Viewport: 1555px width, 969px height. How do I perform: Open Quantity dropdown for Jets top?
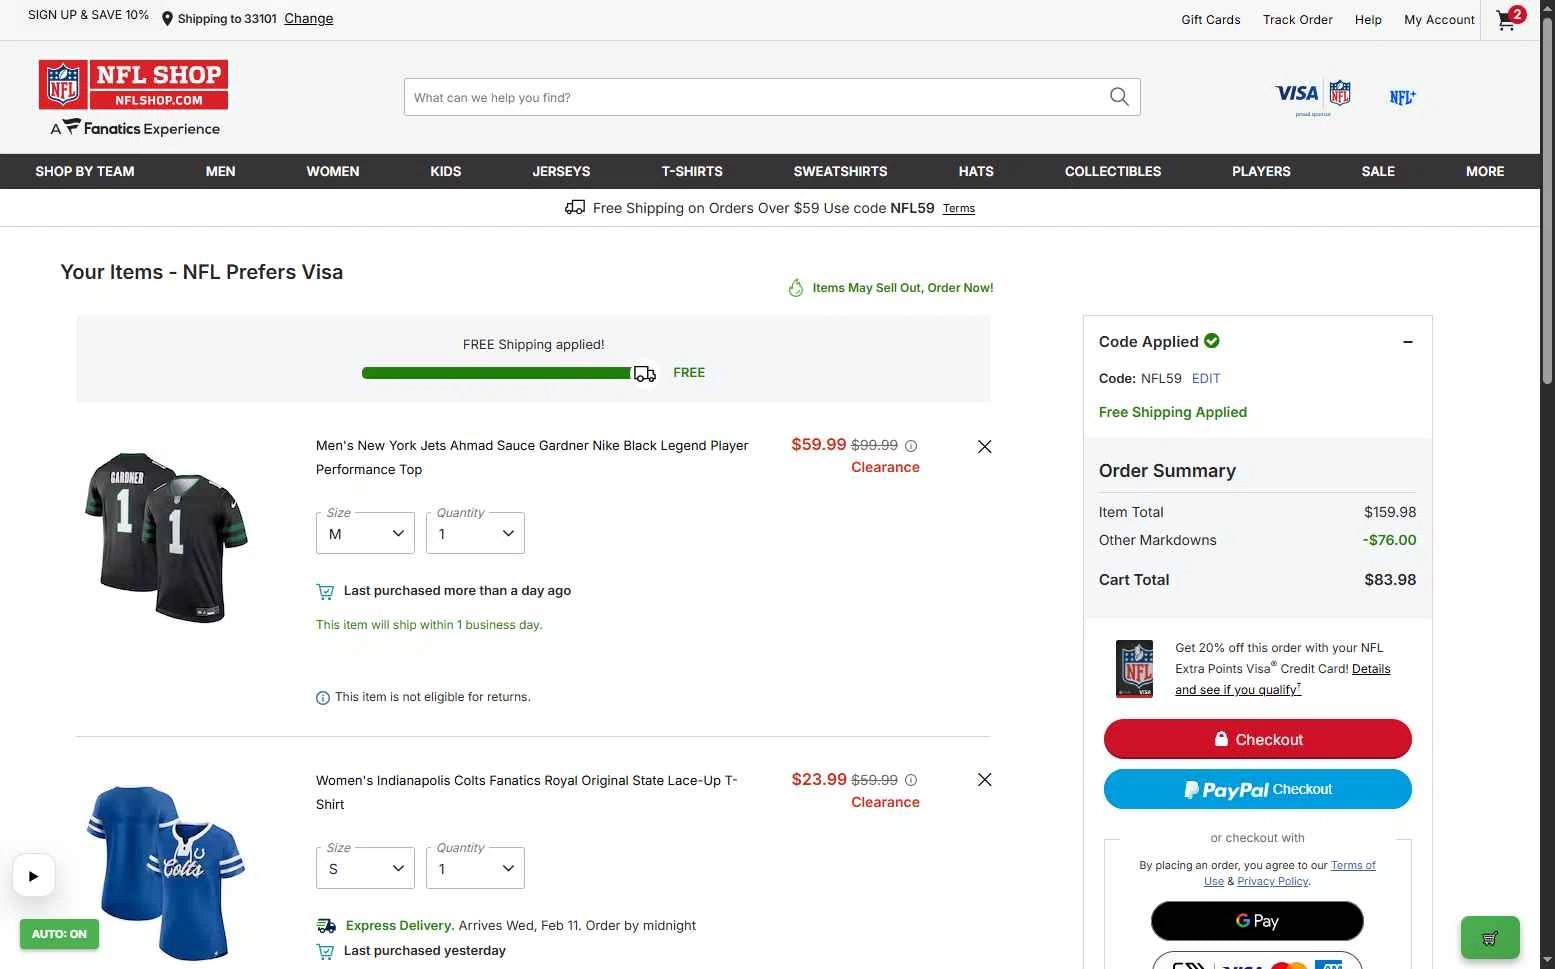click(475, 534)
